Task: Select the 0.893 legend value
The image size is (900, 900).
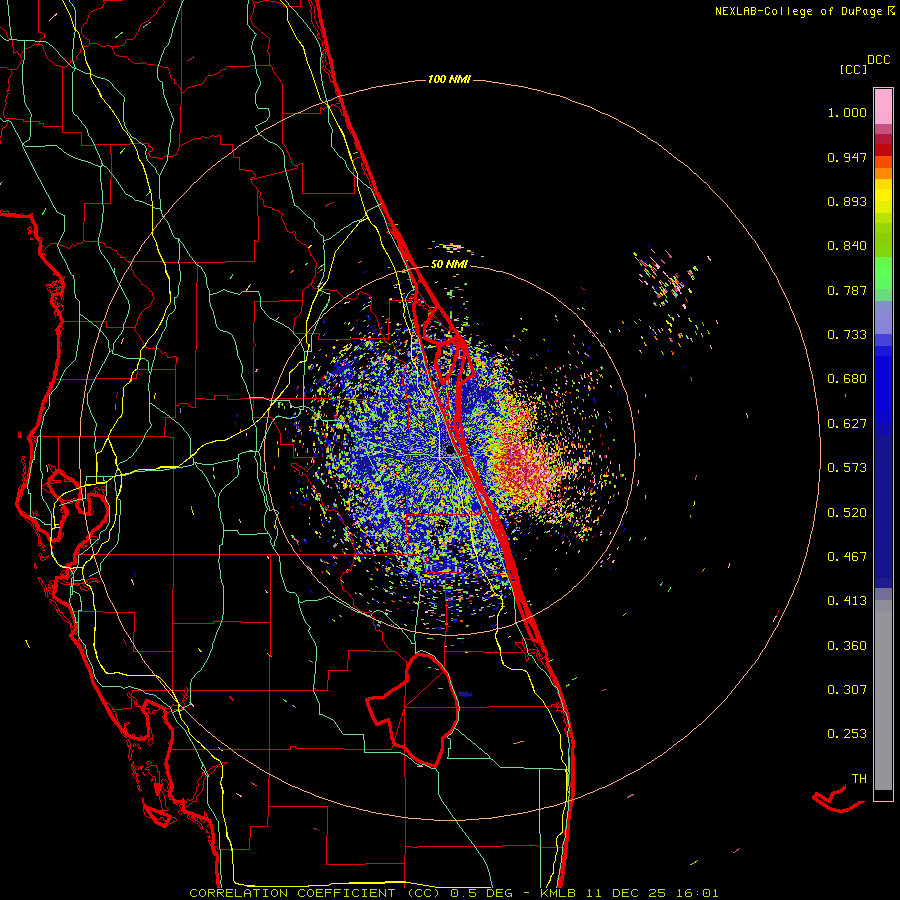Action: click(x=847, y=201)
